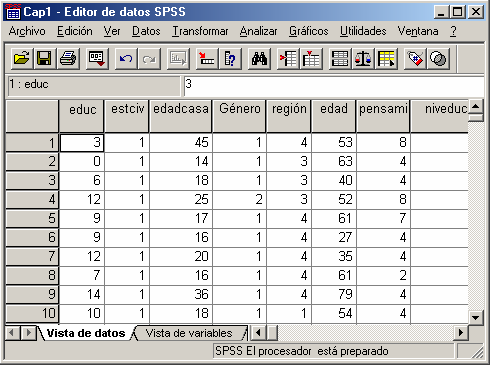490x365 pixels.
Task: Click the vertical scrollbar up arrow
Action: [x=476, y=106]
